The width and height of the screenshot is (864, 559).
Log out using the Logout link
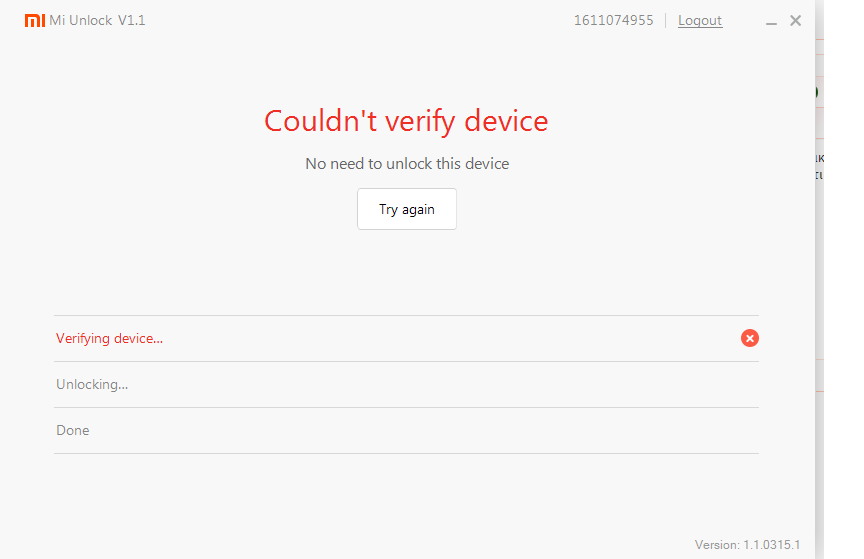(700, 20)
